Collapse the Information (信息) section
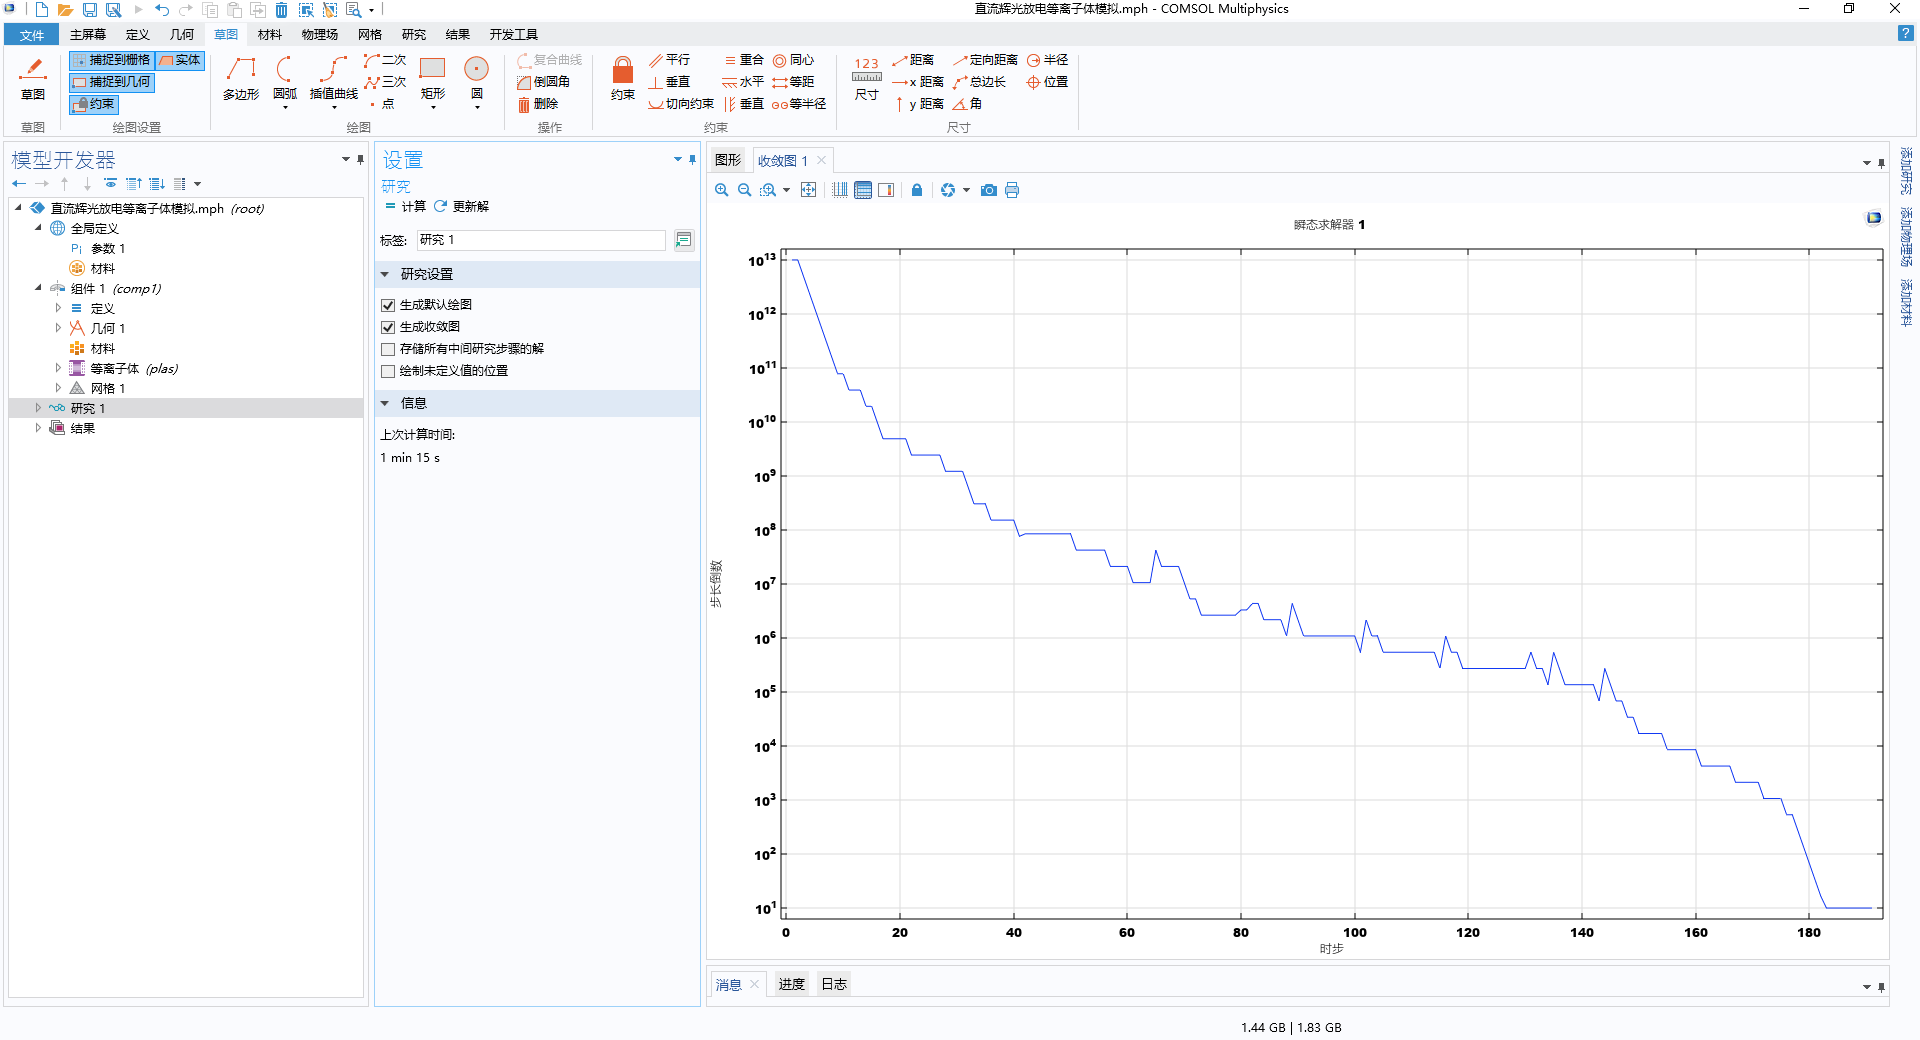 (385, 403)
